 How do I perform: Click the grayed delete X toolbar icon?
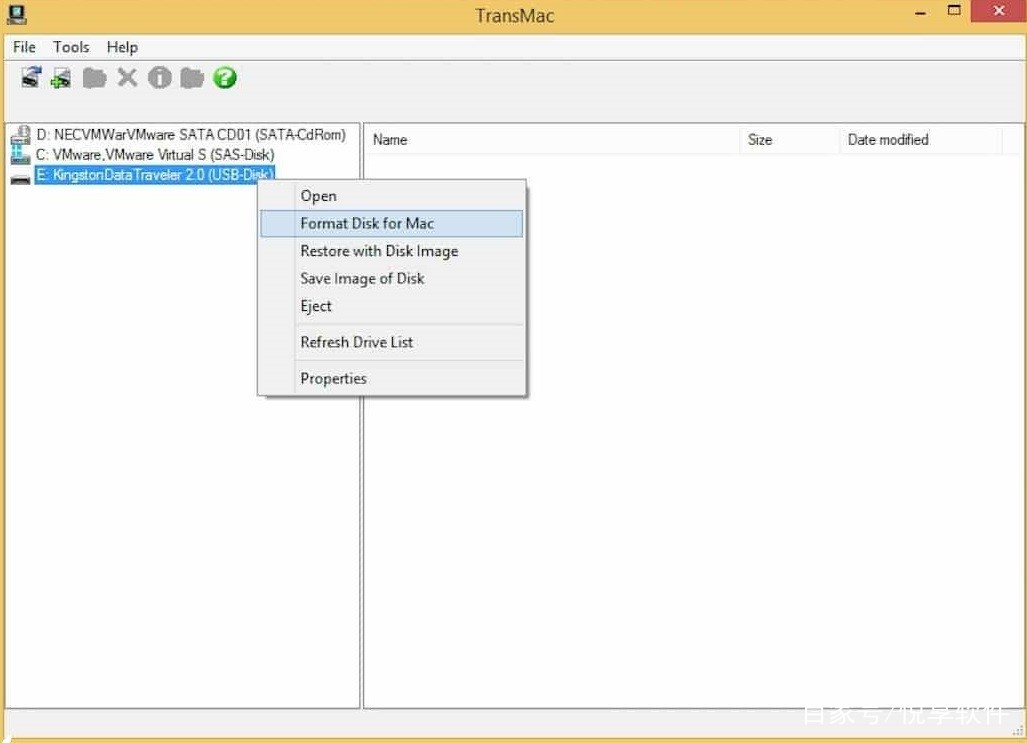(x=127, y=78)
